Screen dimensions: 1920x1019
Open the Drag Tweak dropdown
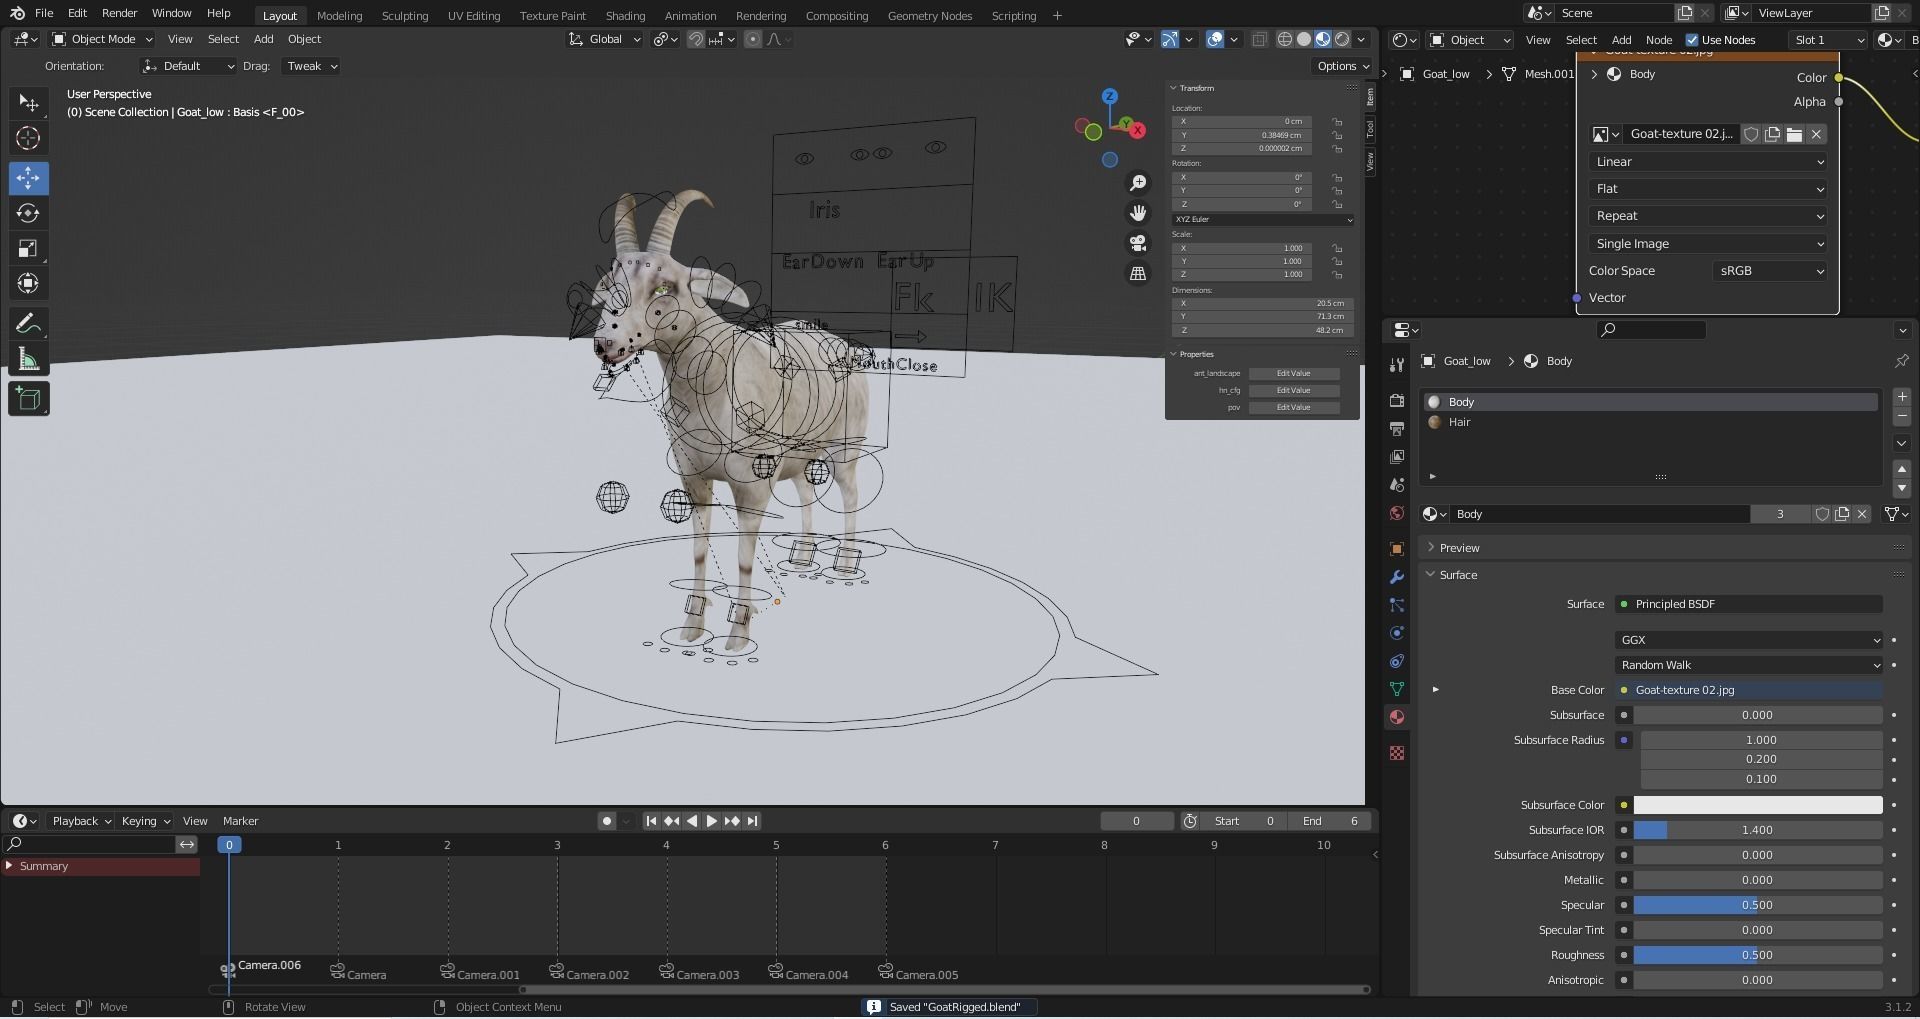pos(311,66)
